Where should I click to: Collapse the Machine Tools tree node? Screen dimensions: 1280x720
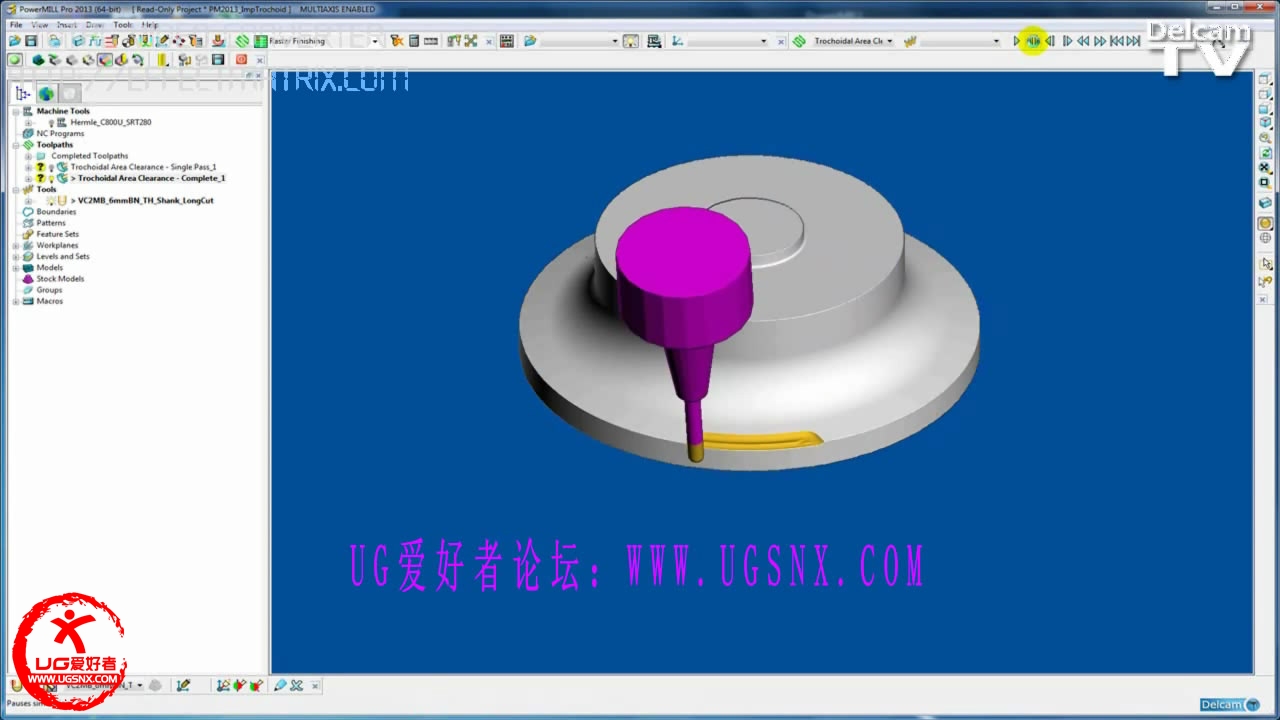[16, 111]
